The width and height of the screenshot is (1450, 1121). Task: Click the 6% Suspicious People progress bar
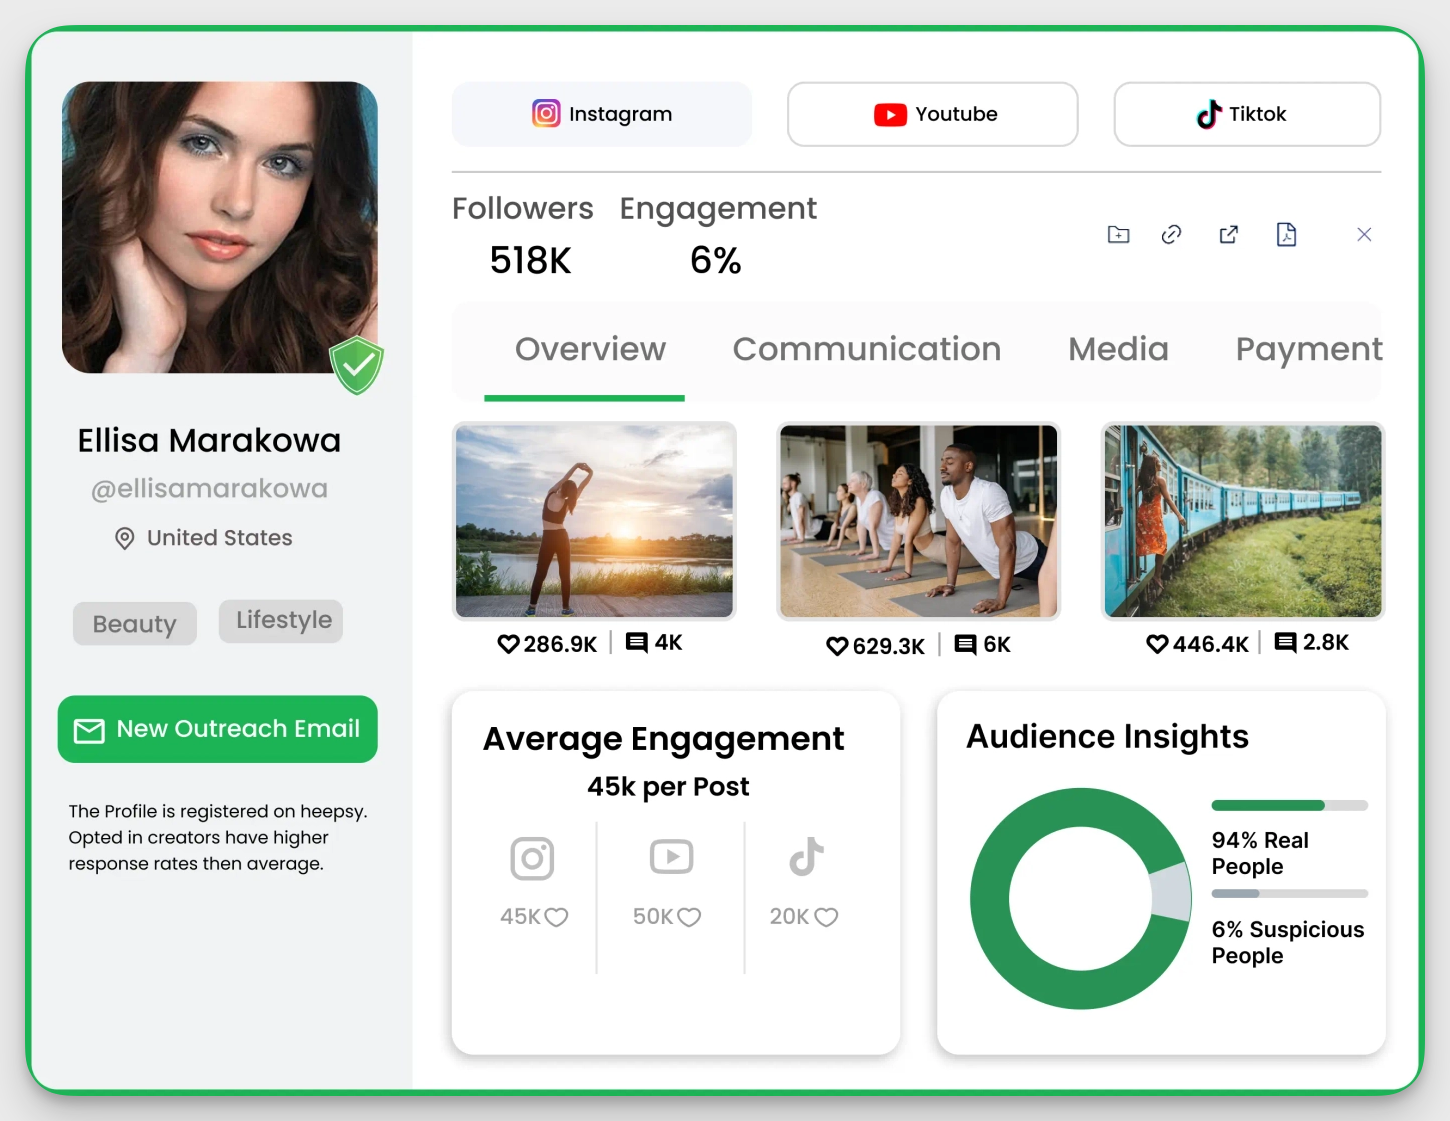pyautogui.click(x=1289, y=894)
